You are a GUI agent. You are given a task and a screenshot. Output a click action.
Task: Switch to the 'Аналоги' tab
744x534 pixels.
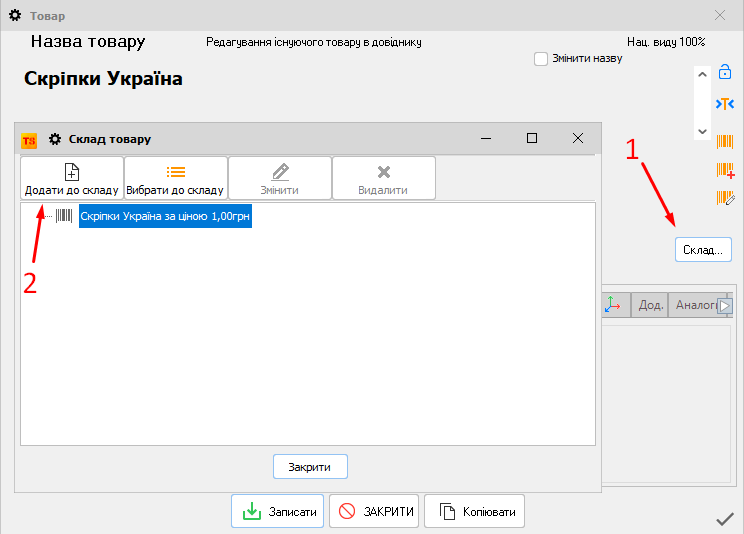(694, 305)
